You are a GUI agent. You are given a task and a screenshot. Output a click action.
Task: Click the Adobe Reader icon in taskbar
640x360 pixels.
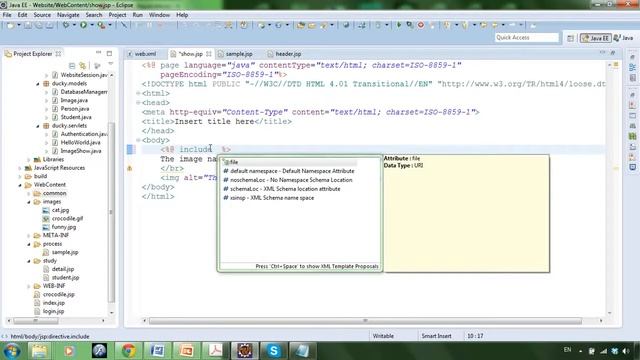tap(216, 351)
